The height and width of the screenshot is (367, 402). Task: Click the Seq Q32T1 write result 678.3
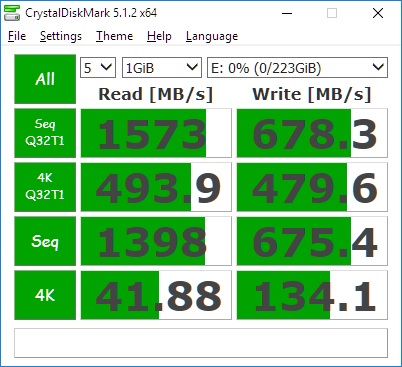(x=312, y=133)
